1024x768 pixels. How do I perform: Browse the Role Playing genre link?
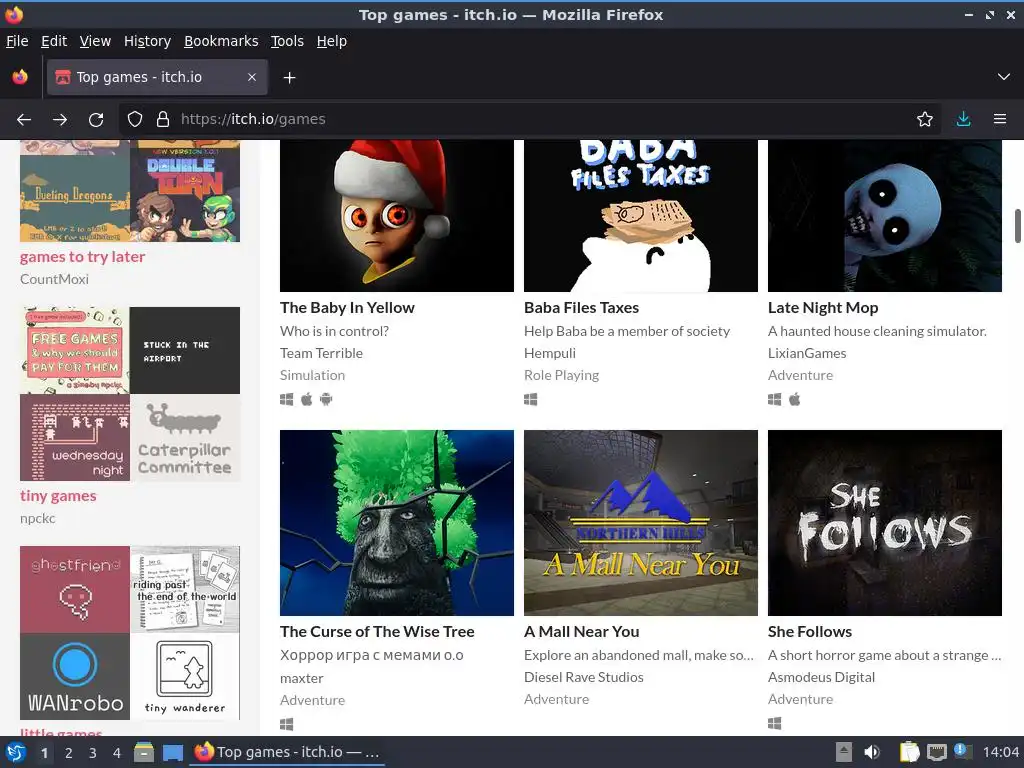point(562,376)
